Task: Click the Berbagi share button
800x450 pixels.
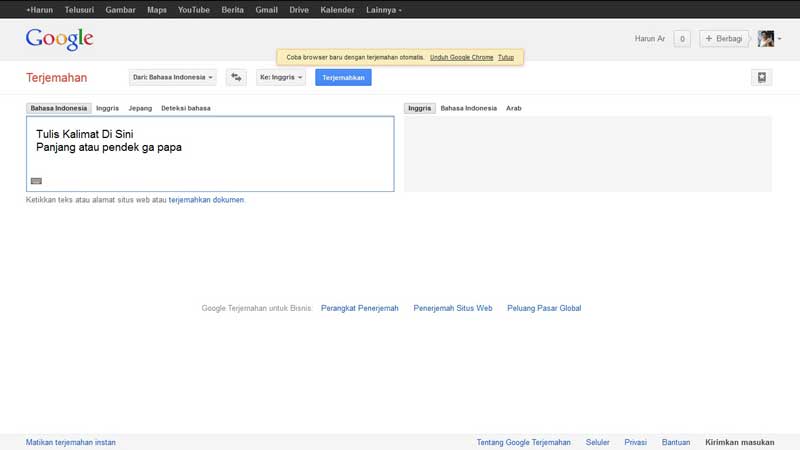Action: pyautogui.click(x=723, y=39)
